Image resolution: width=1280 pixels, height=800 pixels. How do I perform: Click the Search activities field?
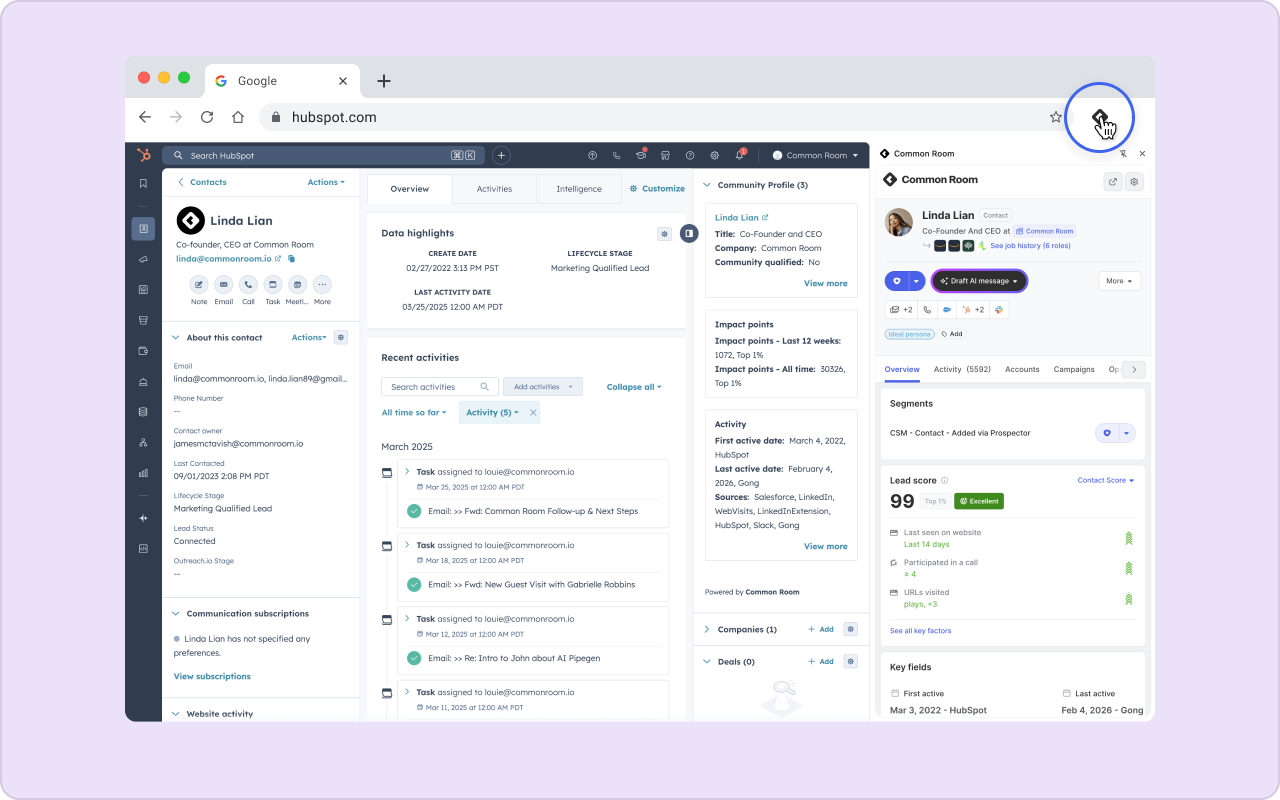click(x=439, y=387)
